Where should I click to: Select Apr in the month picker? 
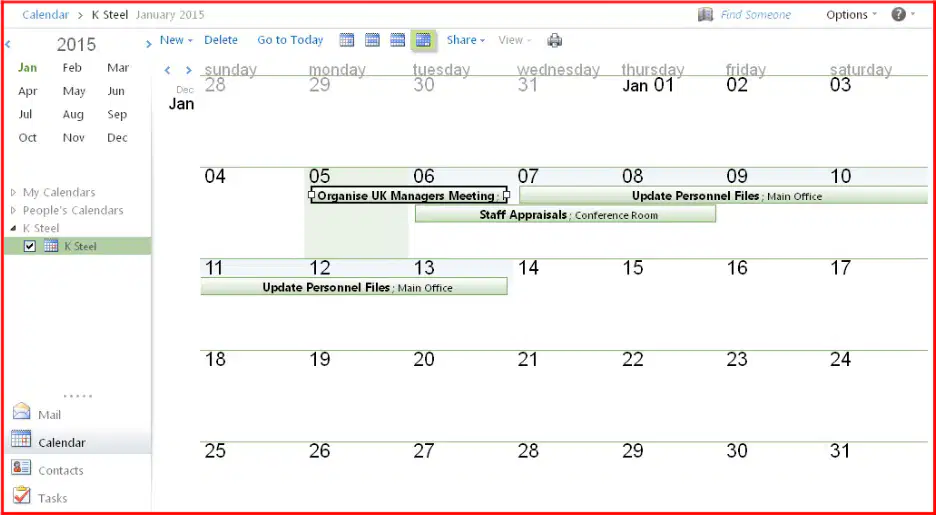click(27, 91)
